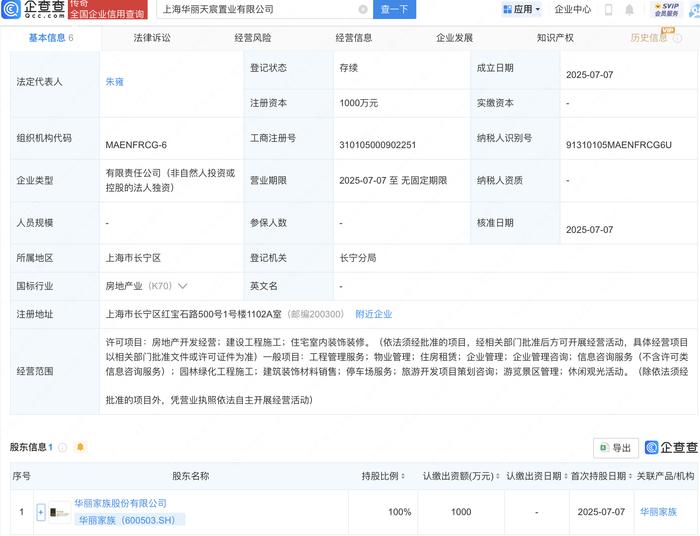Viewport: 700px width, 536px height.
Task: Select first holding date 2025-07-07 in shareholder row
Action: (x=601, y=512)
